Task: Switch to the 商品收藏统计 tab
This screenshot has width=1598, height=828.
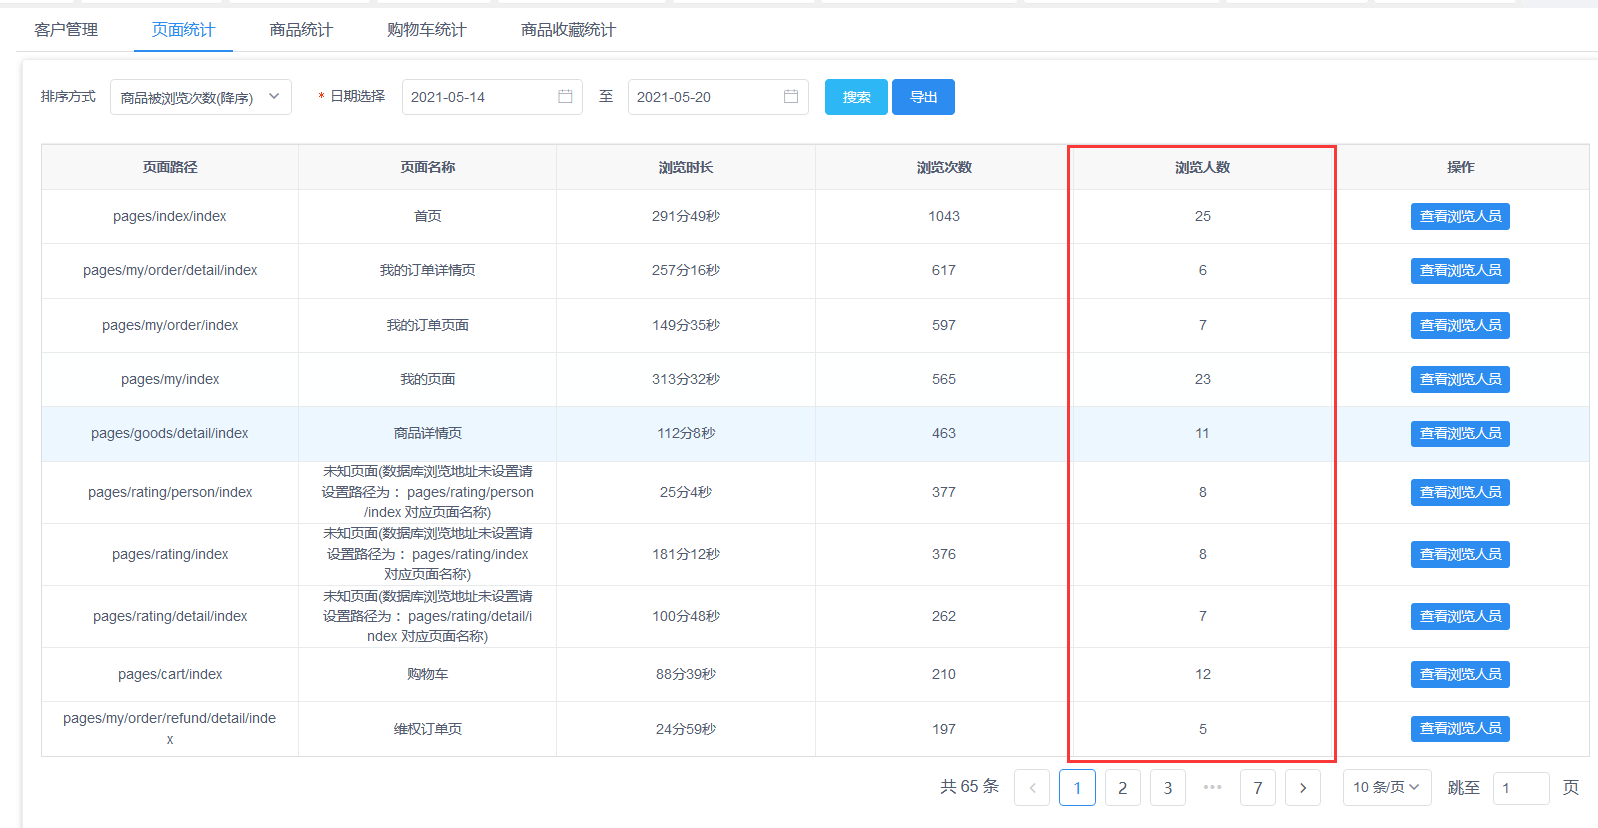Action: [568, 30]
